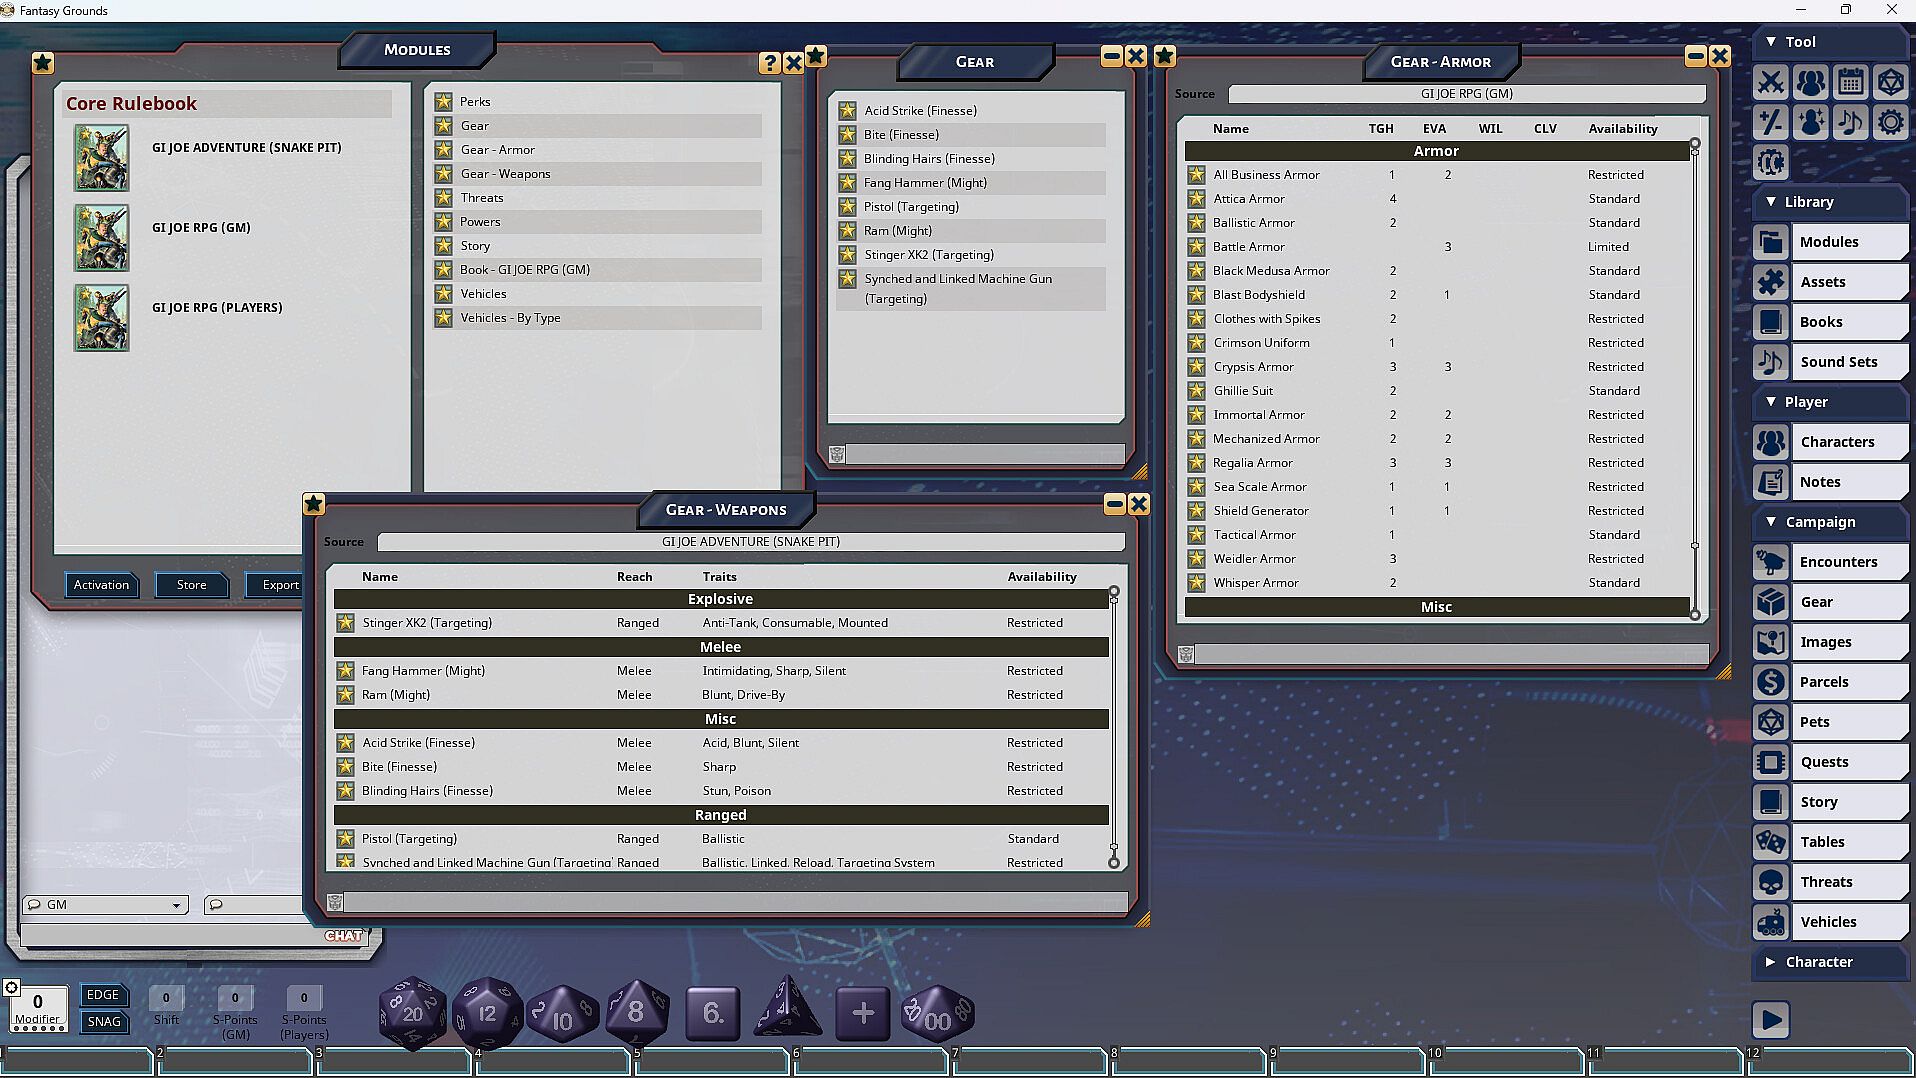The width and height of the screenshot is (1916, 1078).
Task: Collapse the Campaign section header
Action: pos(1830,522)
